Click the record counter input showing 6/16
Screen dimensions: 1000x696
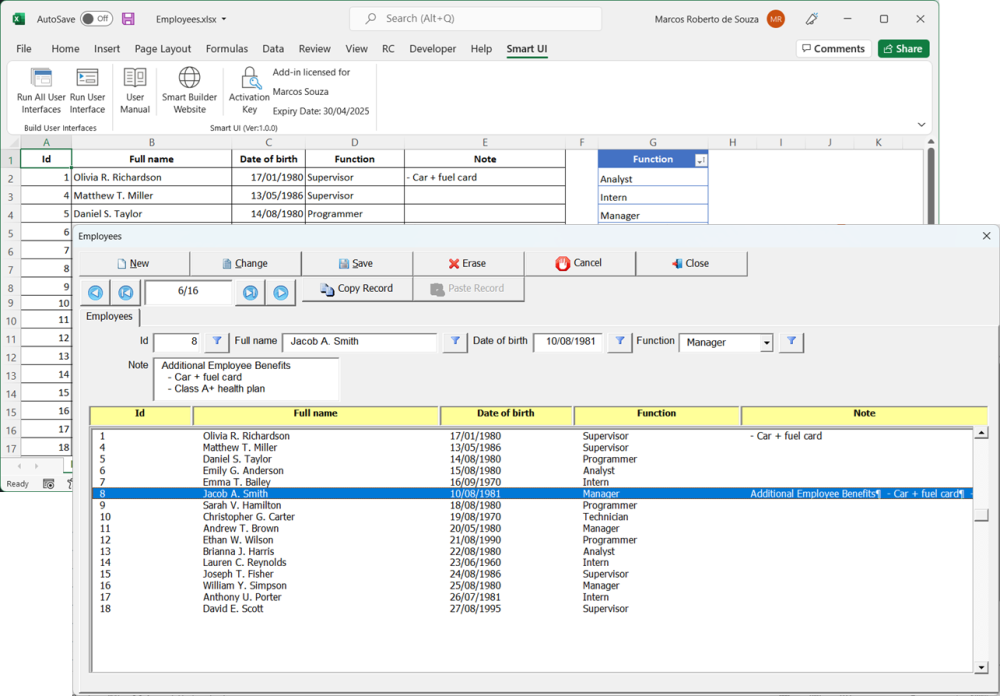coord(186,292)
